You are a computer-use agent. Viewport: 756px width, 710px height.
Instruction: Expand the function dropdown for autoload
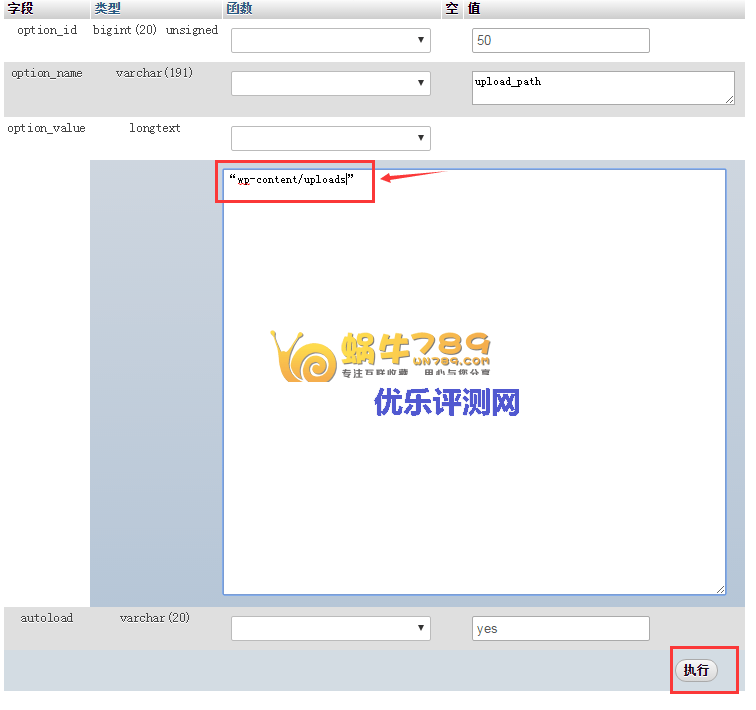tap(330, 628)
